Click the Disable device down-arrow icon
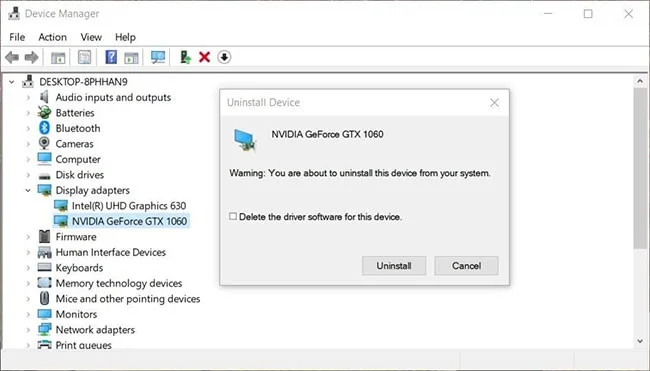This screenshot has width=650, height=371. [224, 57]
